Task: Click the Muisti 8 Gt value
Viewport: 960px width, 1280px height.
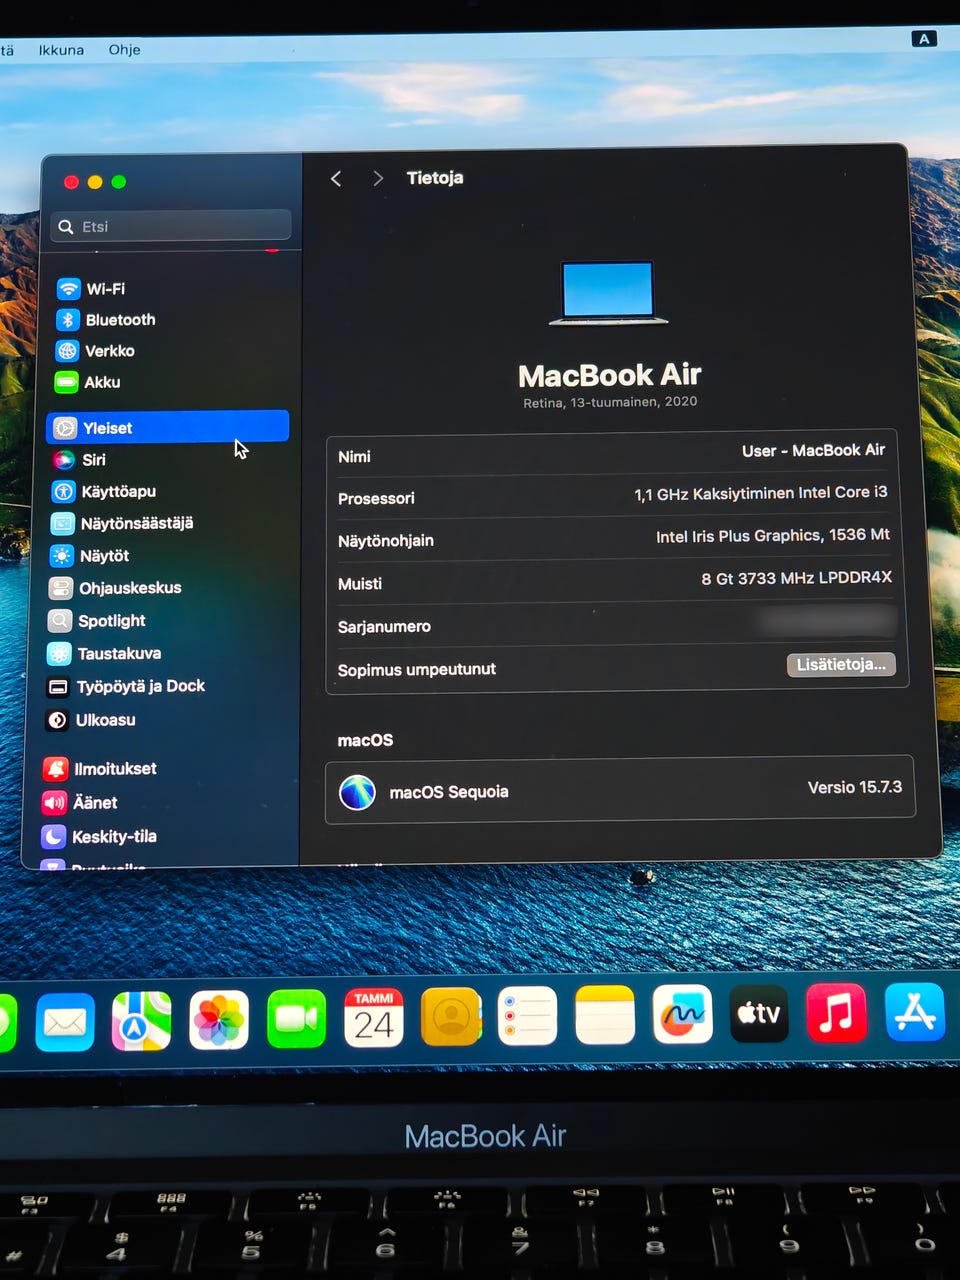Action: pyautogui.click(x=796, y=578)
